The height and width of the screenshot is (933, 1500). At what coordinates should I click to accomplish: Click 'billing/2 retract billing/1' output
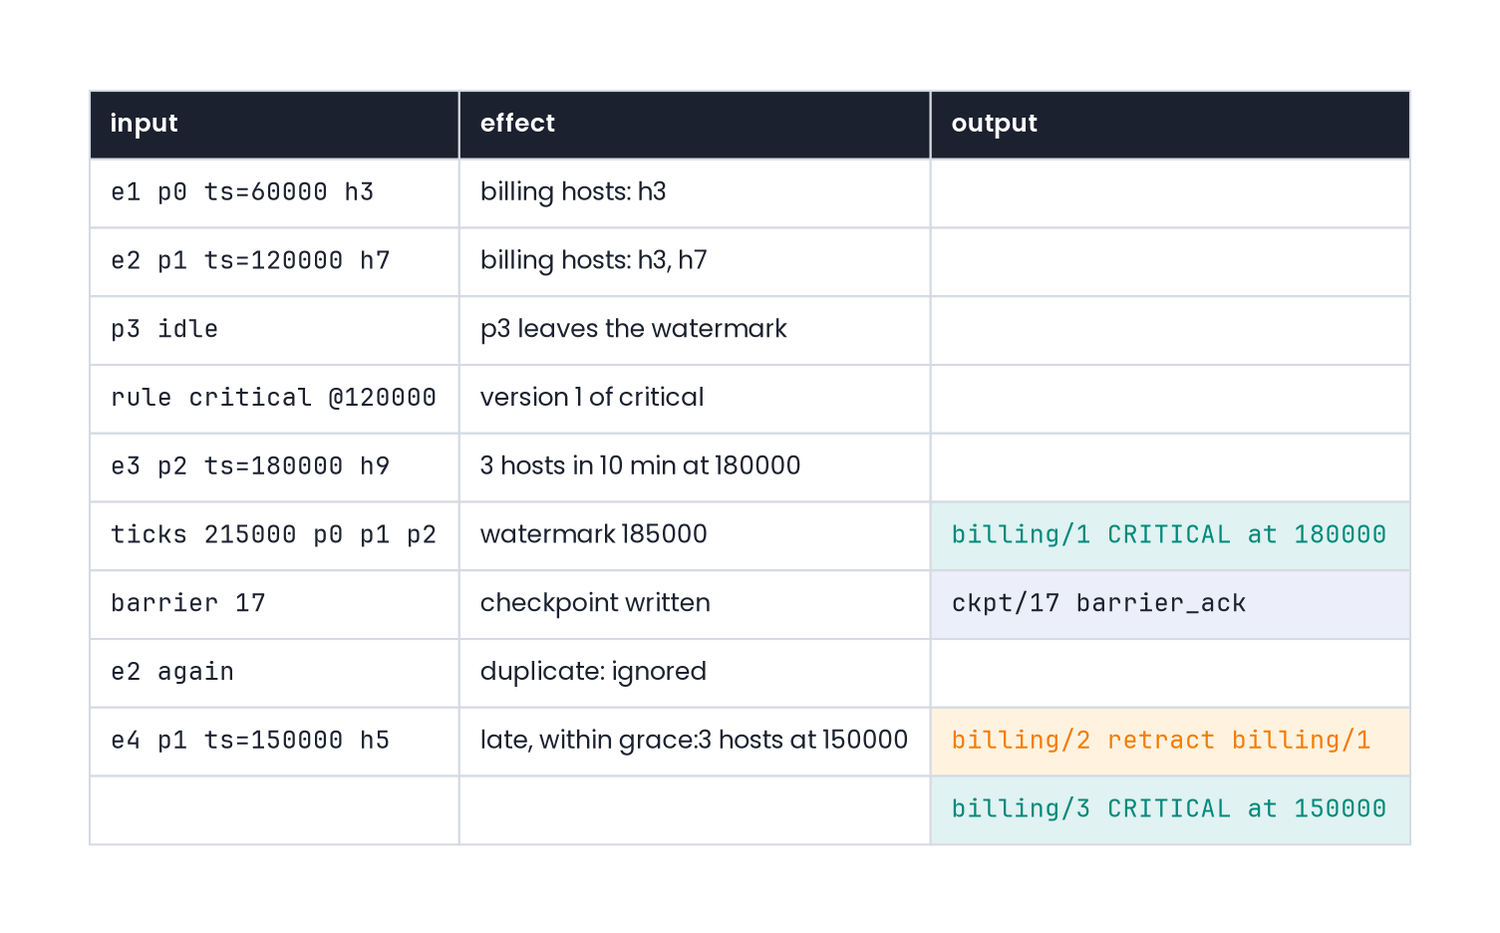(1170, 742)
